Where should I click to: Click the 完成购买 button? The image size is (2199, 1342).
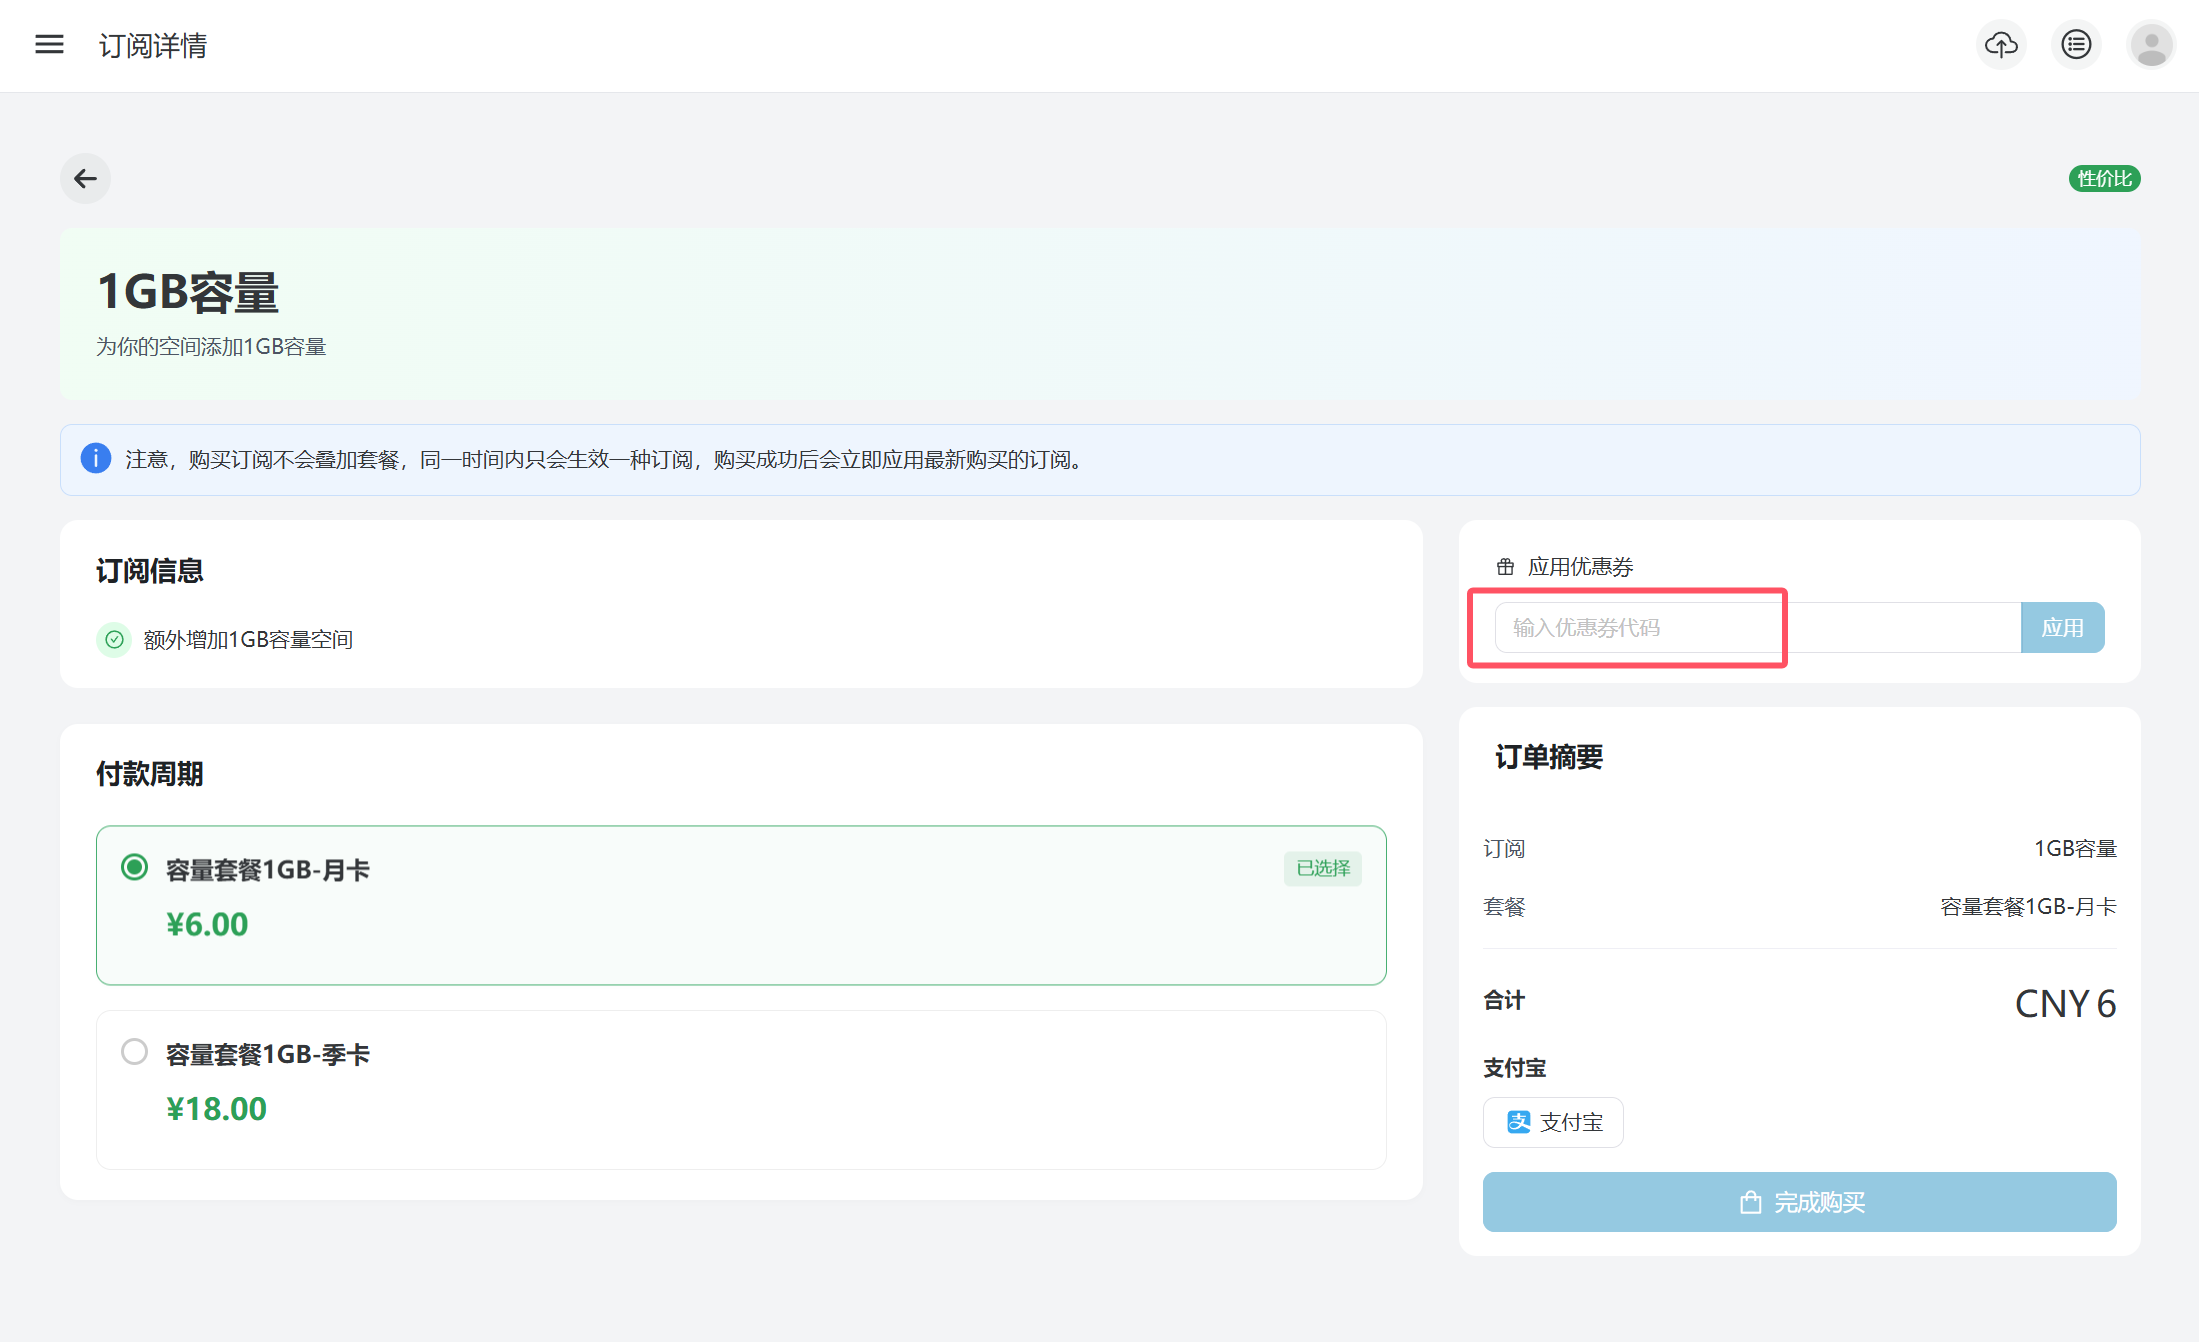point(1799,1202)
